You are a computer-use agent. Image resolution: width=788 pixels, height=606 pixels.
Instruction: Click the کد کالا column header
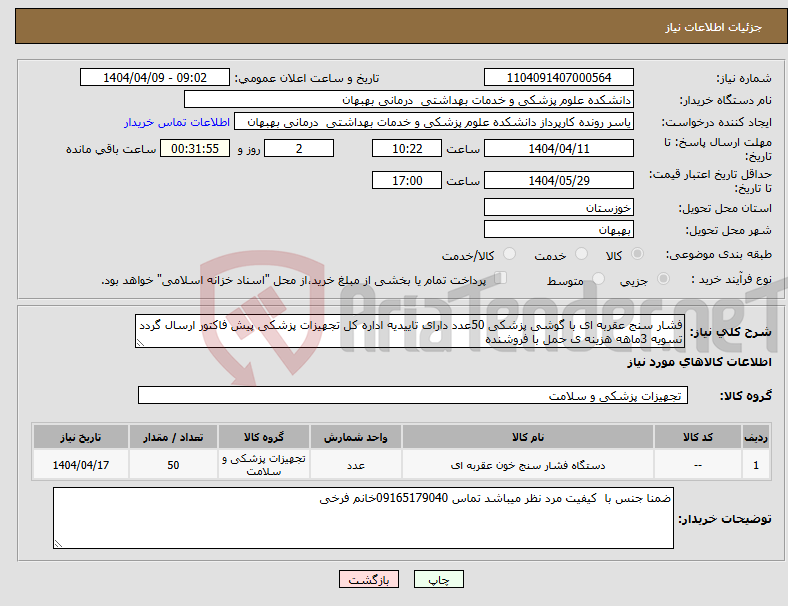[x=698, y=437]
